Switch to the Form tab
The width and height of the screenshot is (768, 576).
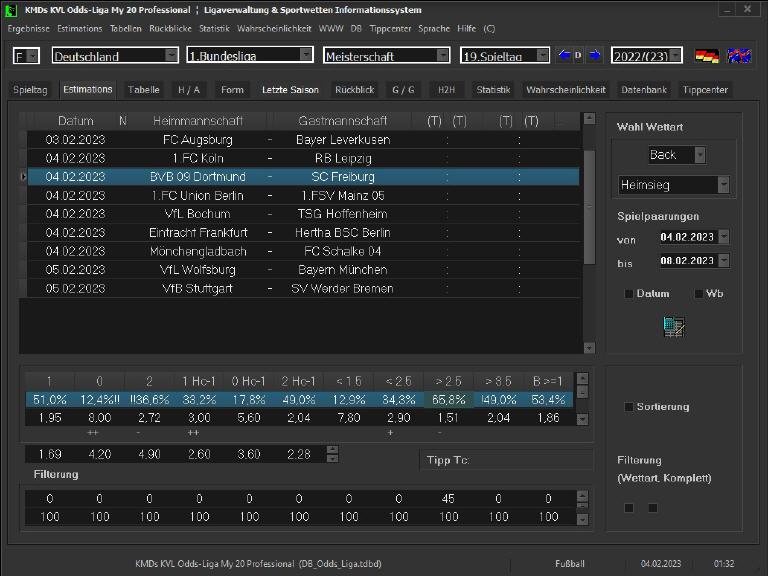point(232,90)
